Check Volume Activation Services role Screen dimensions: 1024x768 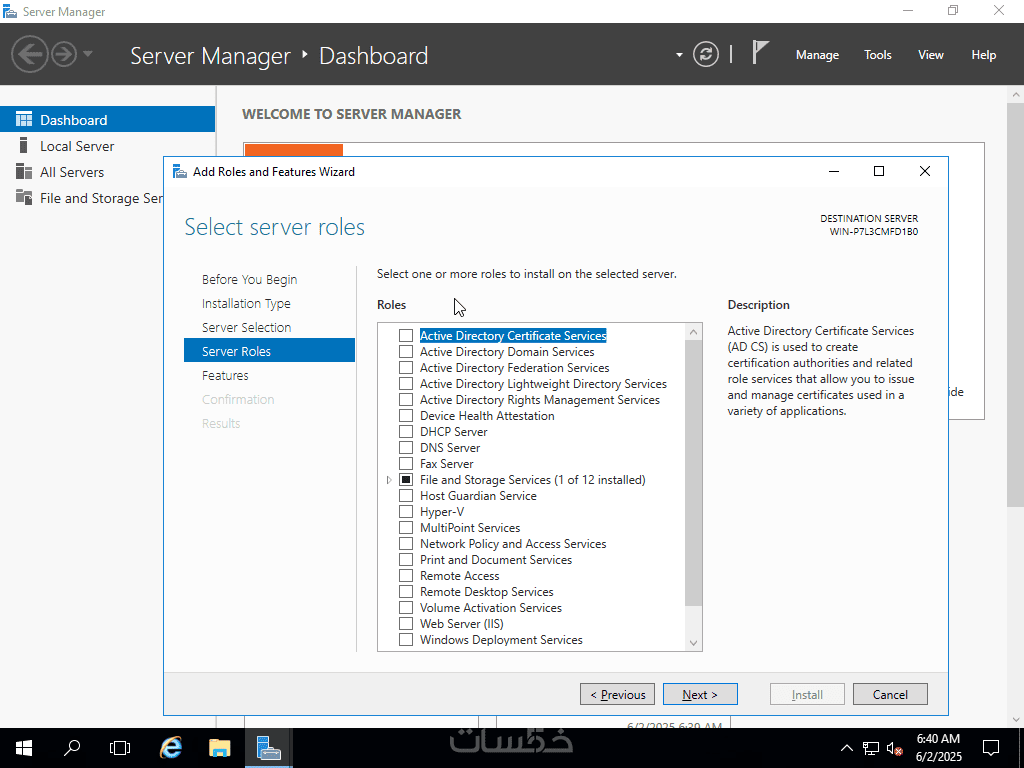point(406,607)
